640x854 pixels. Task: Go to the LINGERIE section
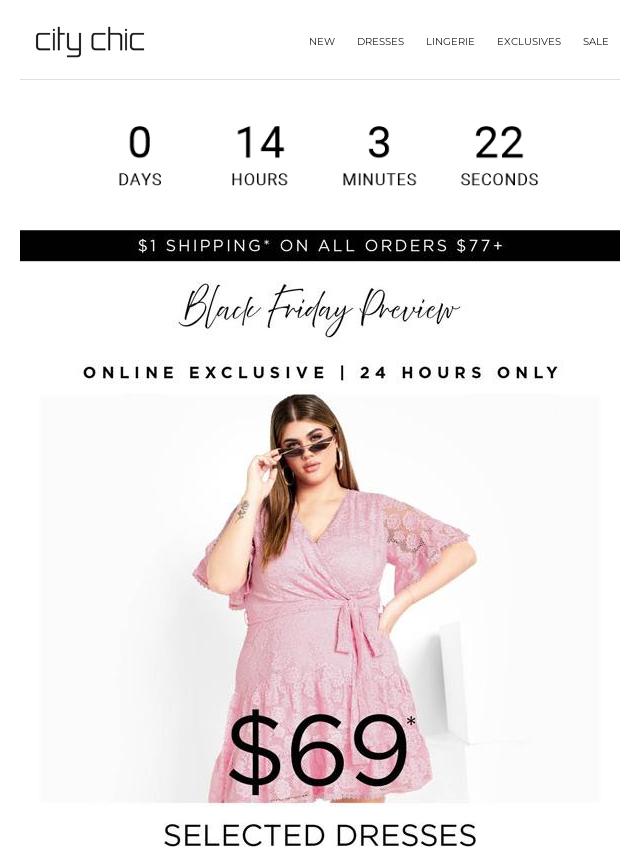pyautogui.click(x=450, y=41)
